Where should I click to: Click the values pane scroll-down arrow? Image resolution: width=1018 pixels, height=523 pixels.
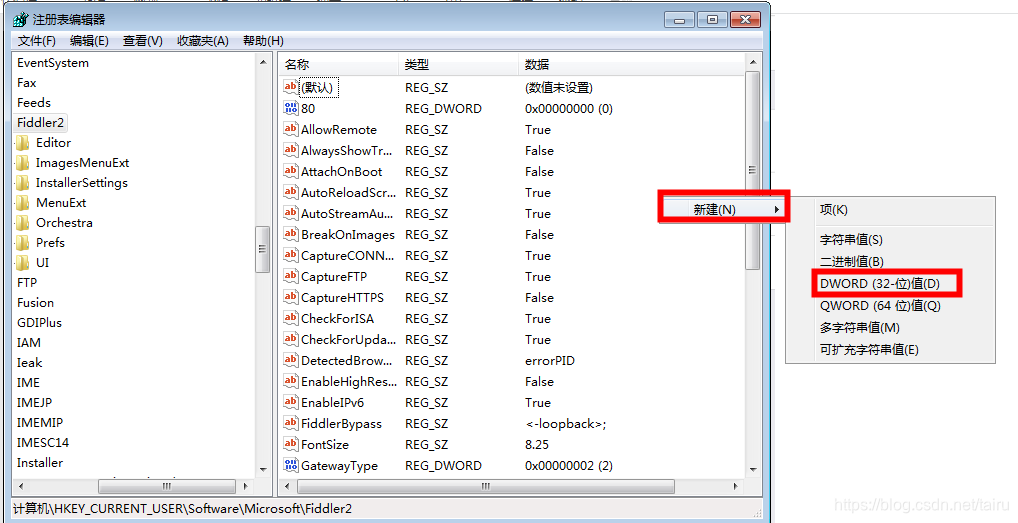point(752,469)
